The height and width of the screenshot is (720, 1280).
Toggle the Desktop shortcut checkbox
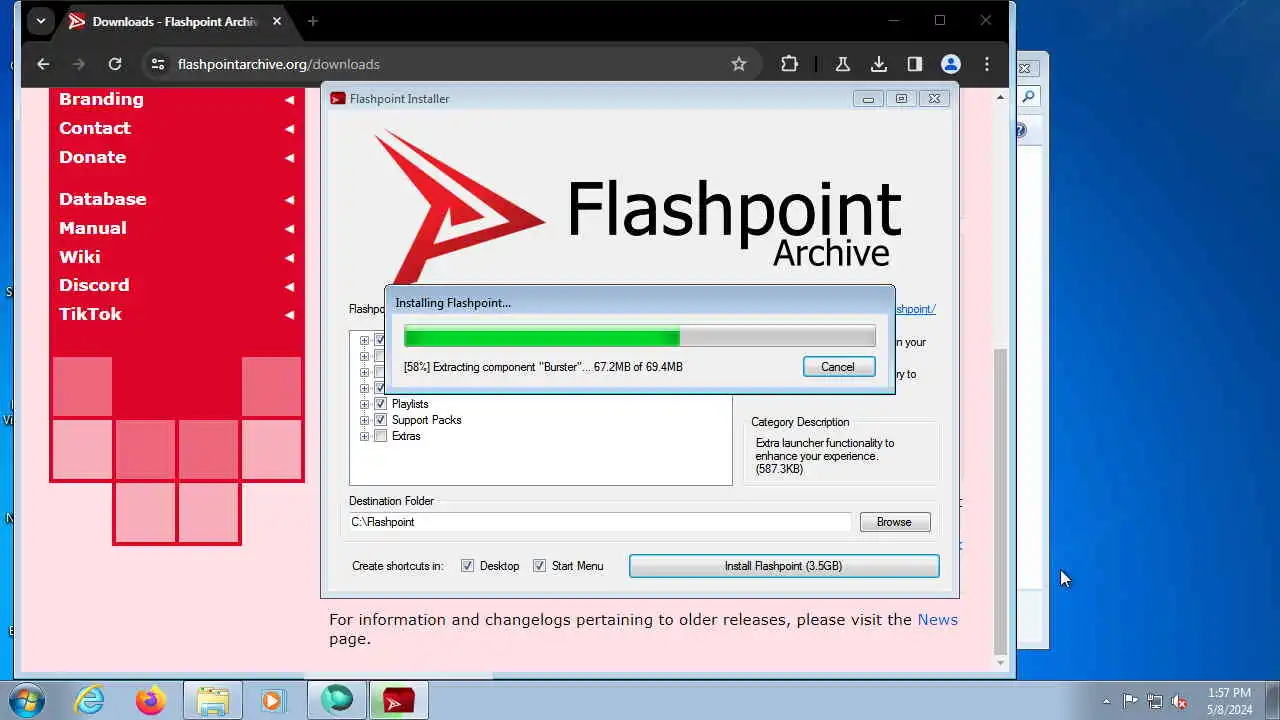coord(467,566)
